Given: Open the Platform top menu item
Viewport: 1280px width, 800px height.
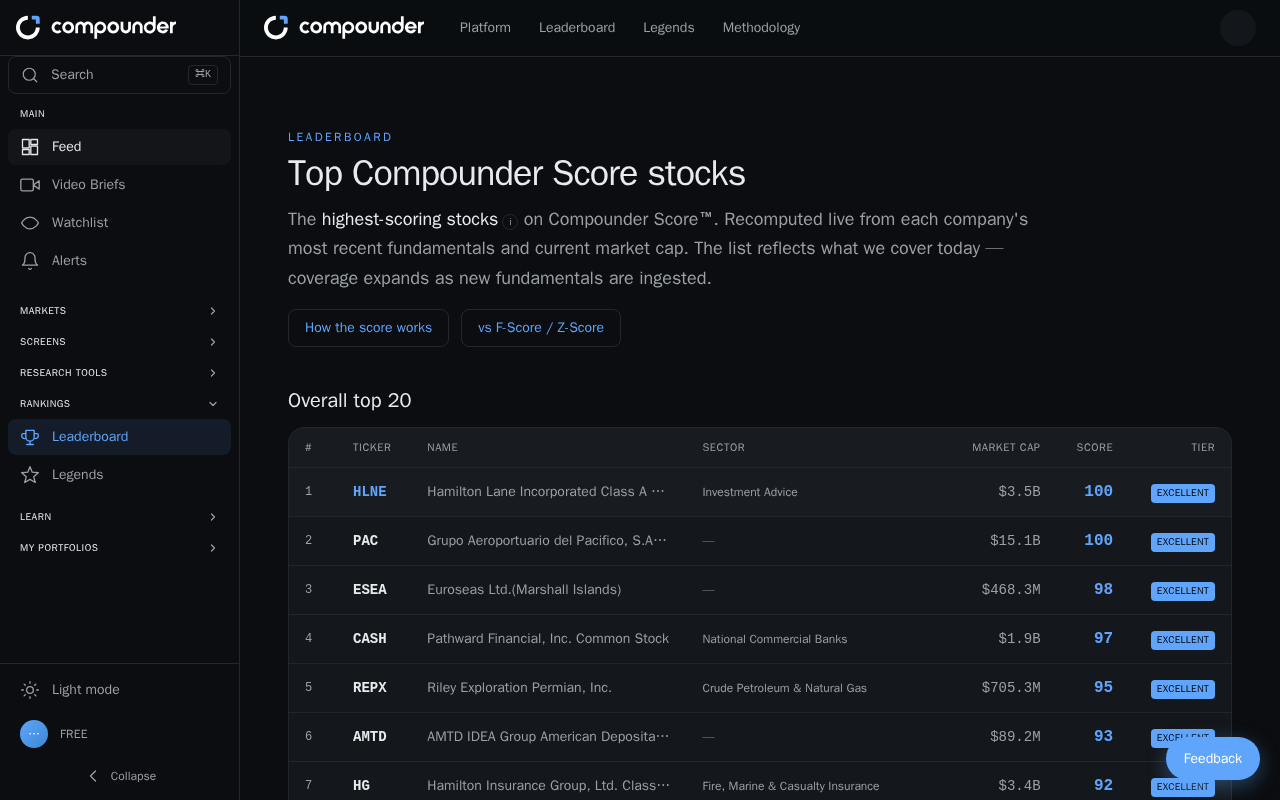Looking at the screenshot, I should [485, 28].
